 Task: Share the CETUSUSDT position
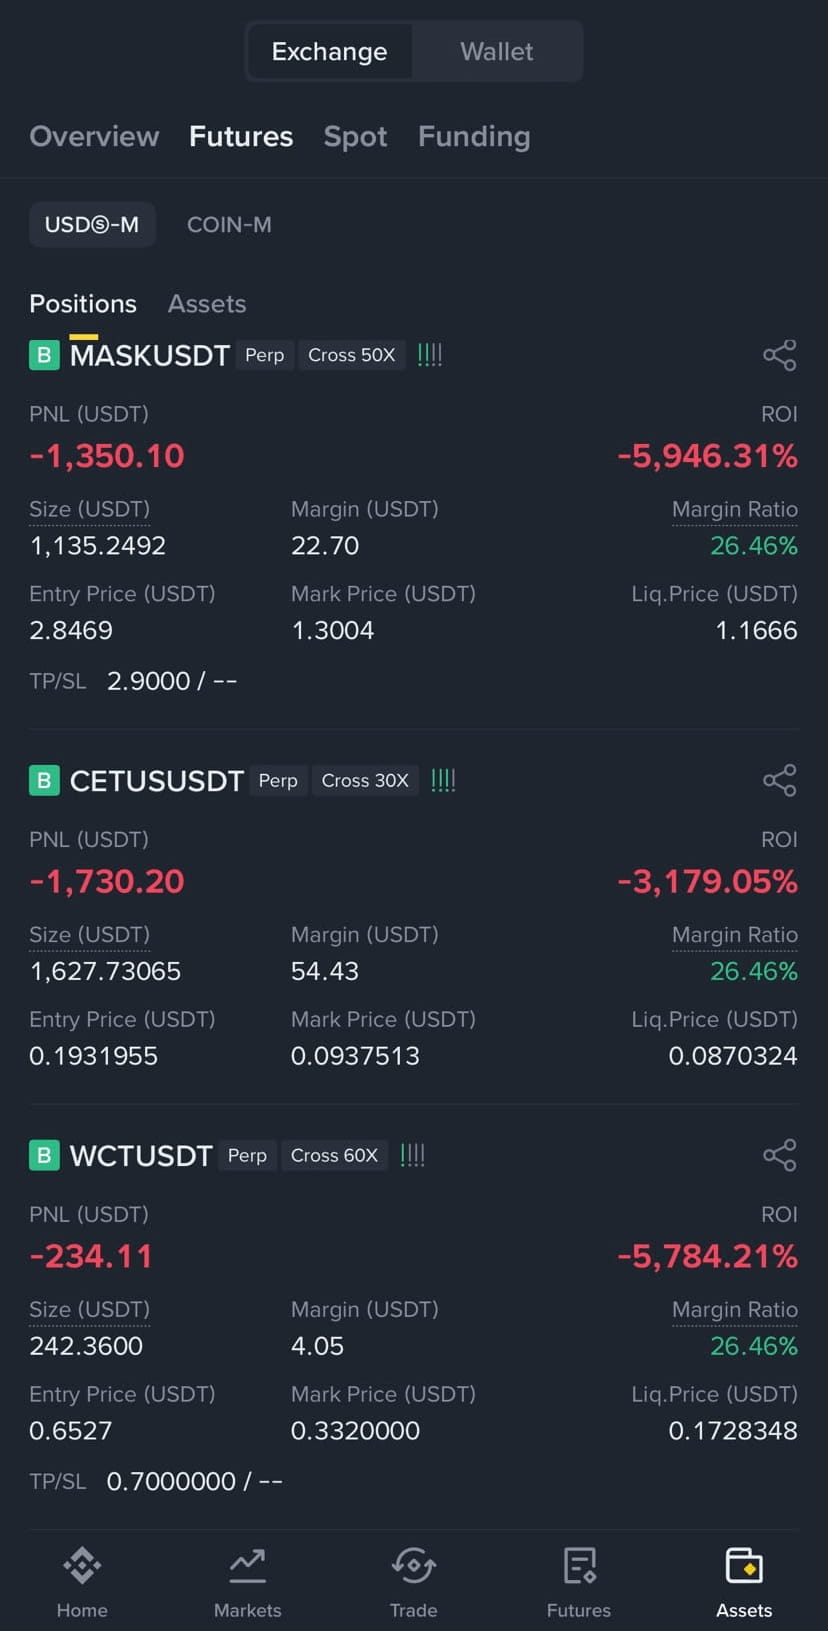(779, 780)
